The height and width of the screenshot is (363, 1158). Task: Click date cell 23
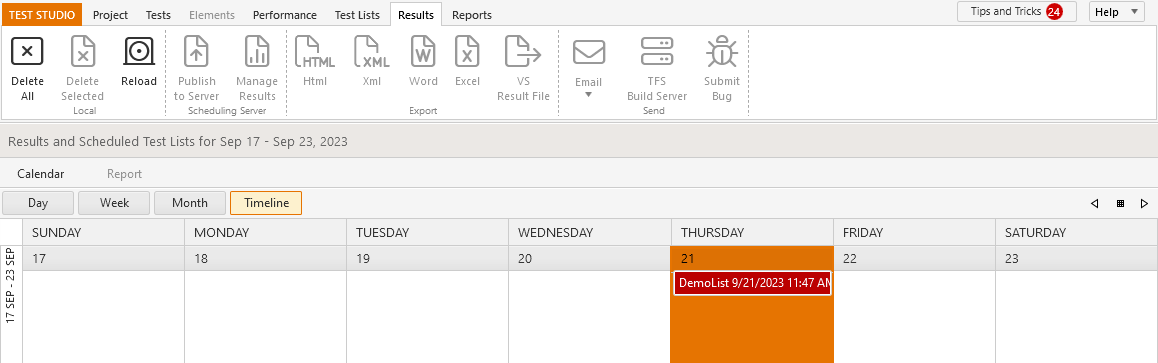pyautogui.click(x=1077, y=258)
